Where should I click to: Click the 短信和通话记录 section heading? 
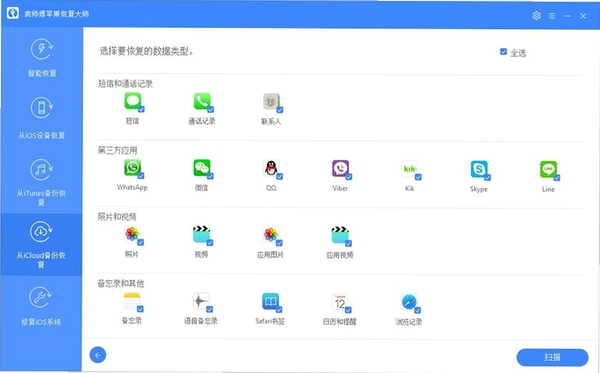point(126,84)
